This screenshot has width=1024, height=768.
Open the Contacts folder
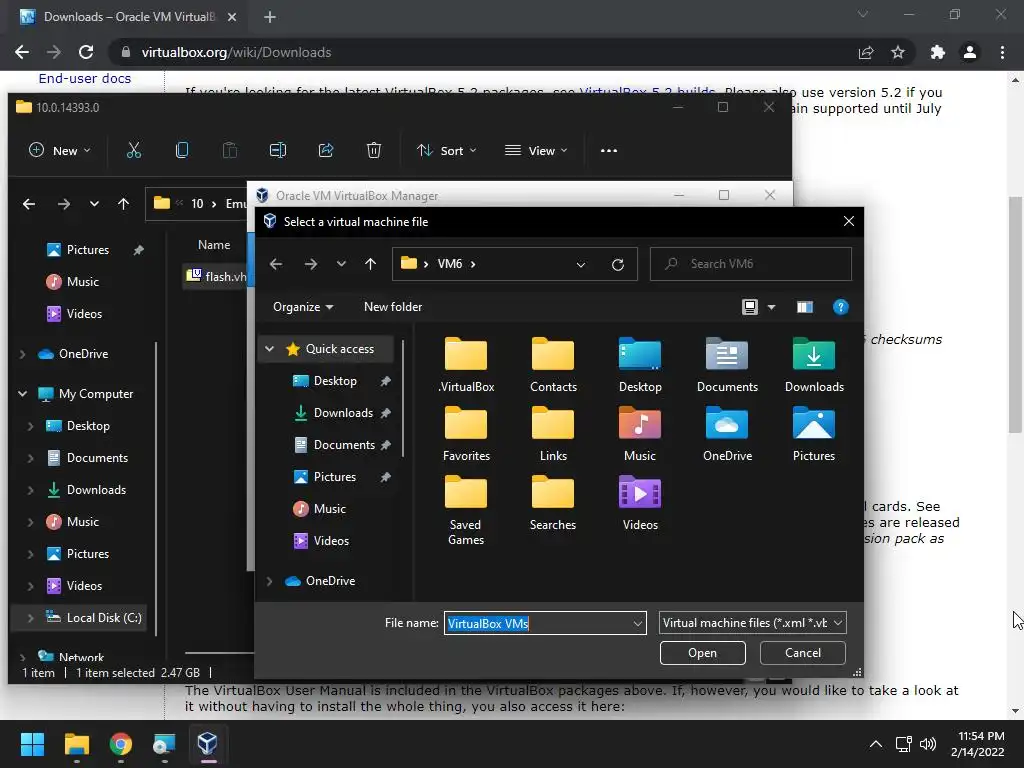click(x=553, y=365)
